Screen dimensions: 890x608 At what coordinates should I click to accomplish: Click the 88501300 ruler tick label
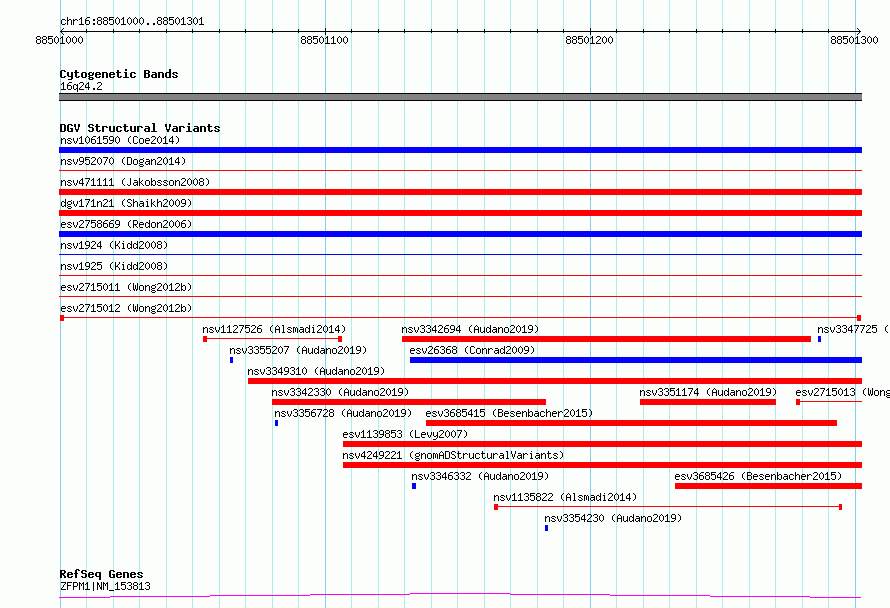point(854,41)
